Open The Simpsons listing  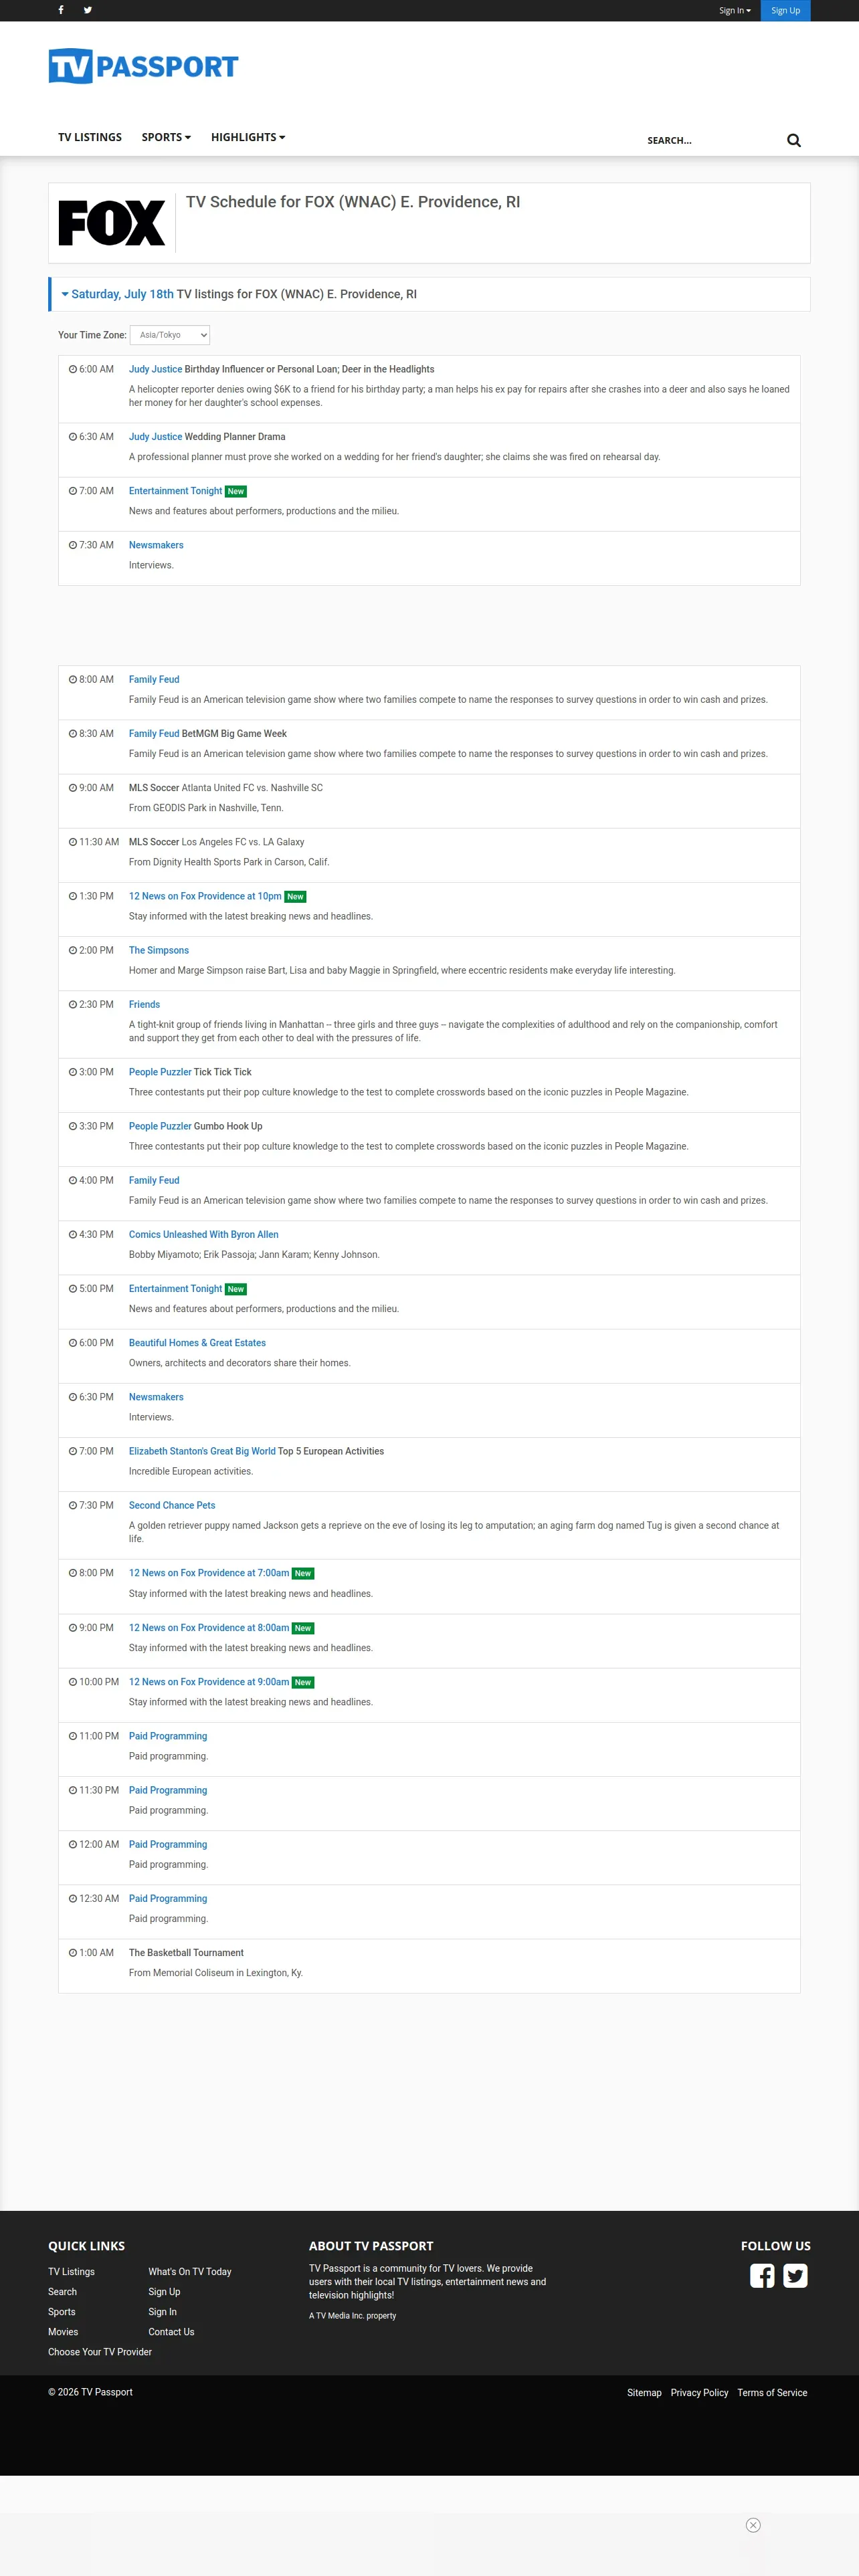159,950
